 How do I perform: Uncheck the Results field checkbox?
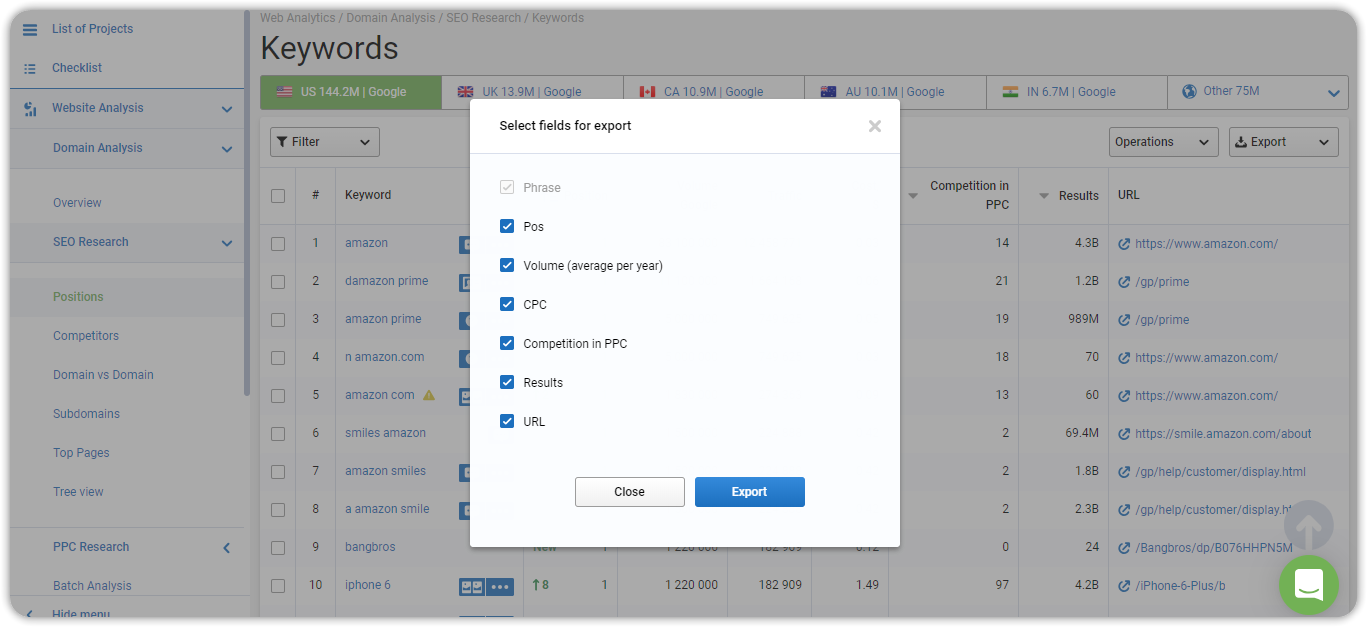507,383
